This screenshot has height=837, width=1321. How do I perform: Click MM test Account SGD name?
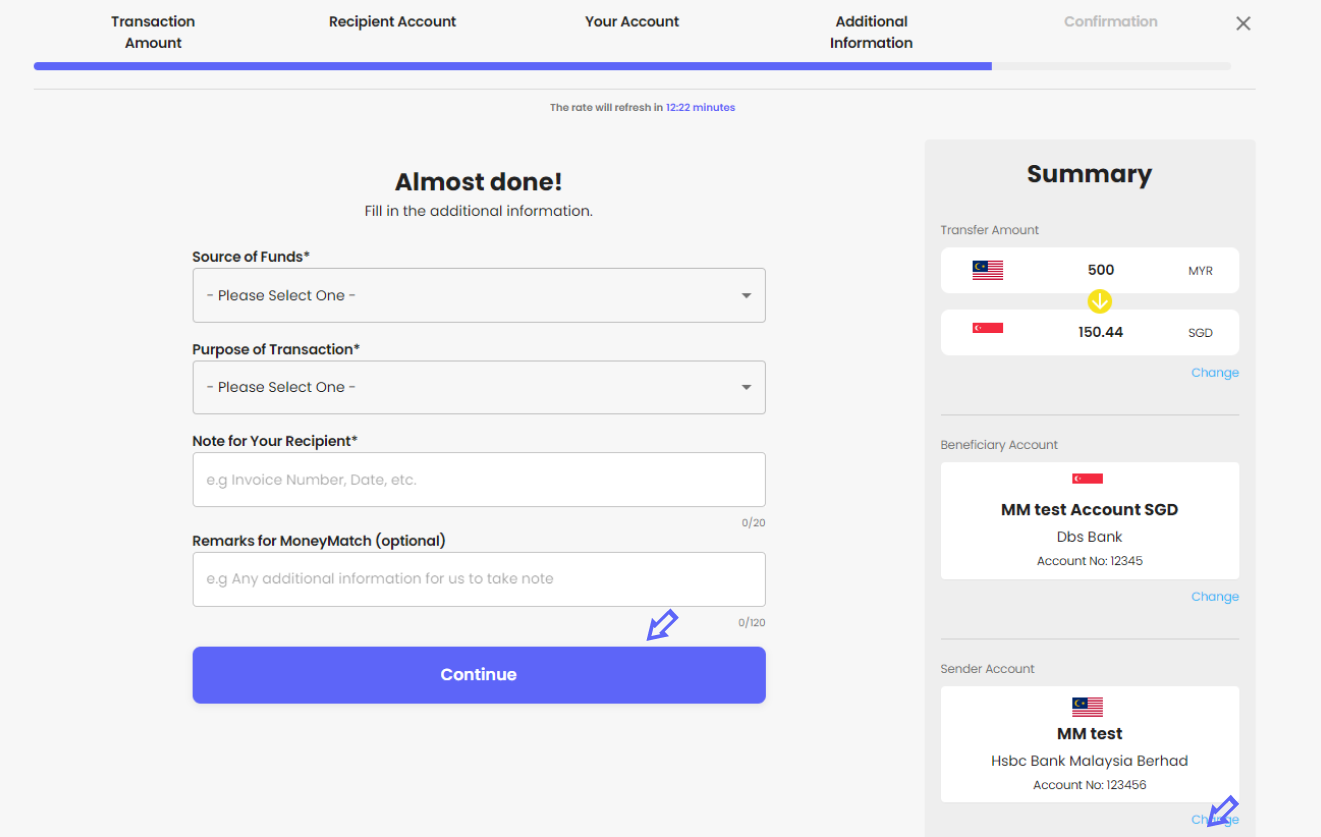coord(1089,510)
